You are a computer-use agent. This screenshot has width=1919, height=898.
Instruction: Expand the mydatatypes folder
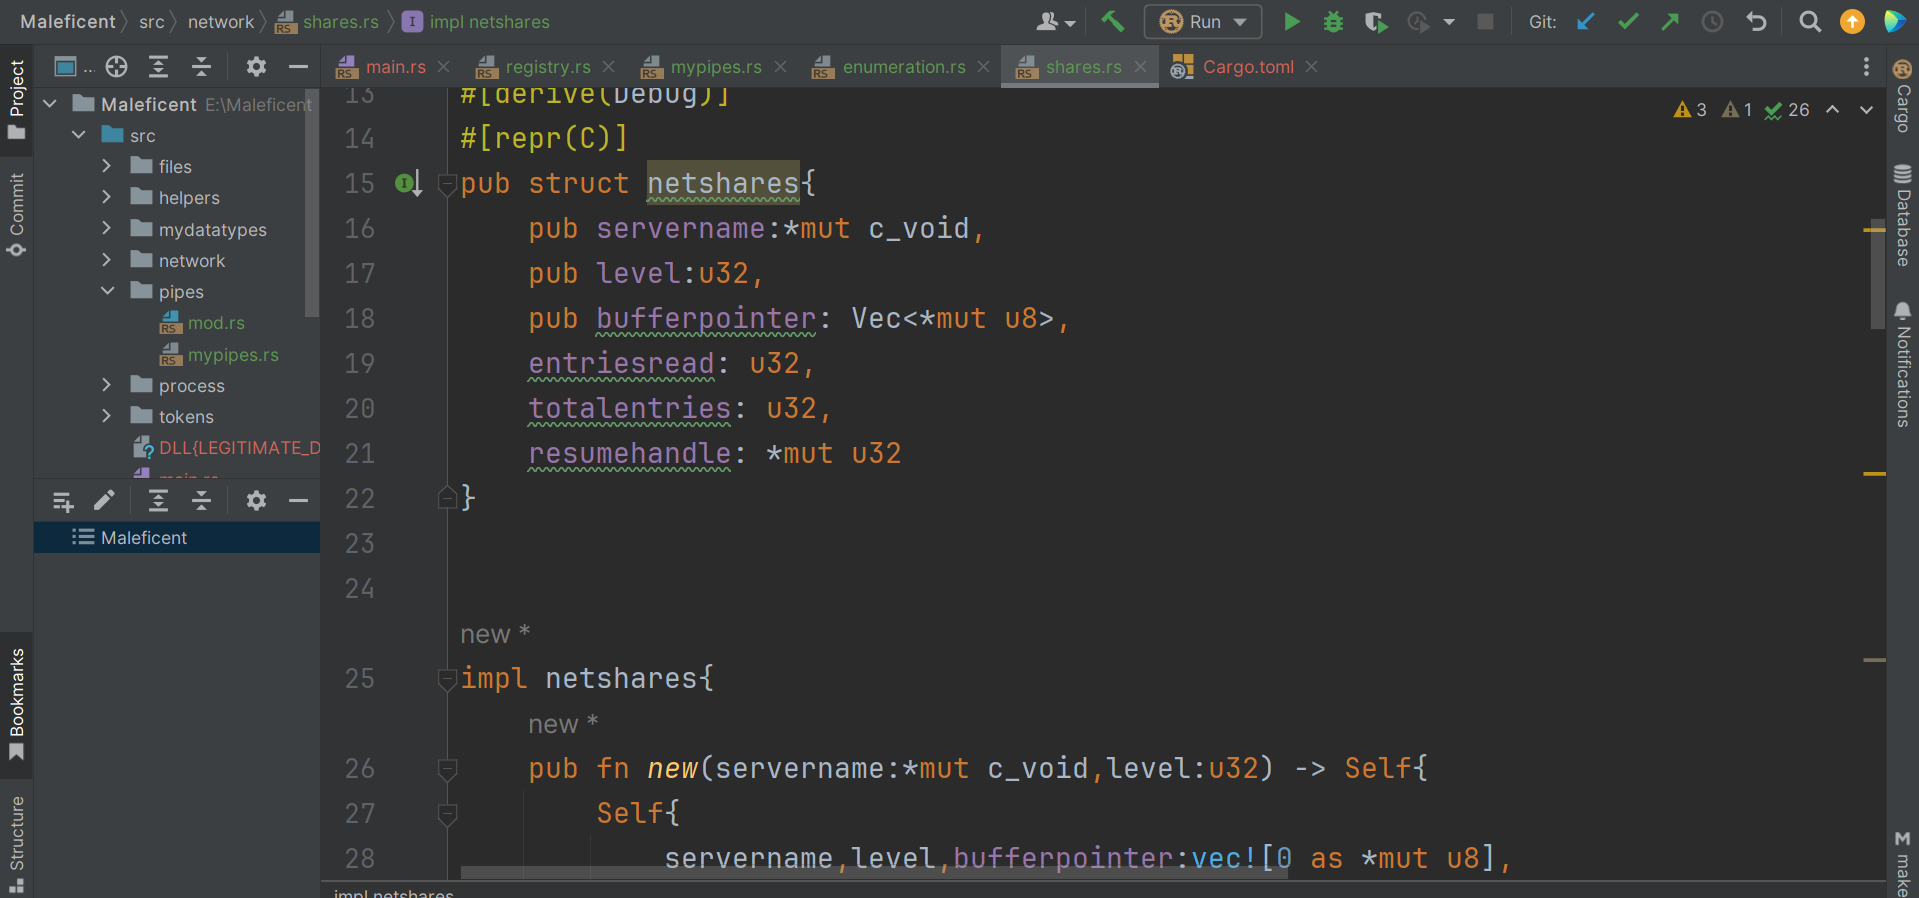[107, 229]
